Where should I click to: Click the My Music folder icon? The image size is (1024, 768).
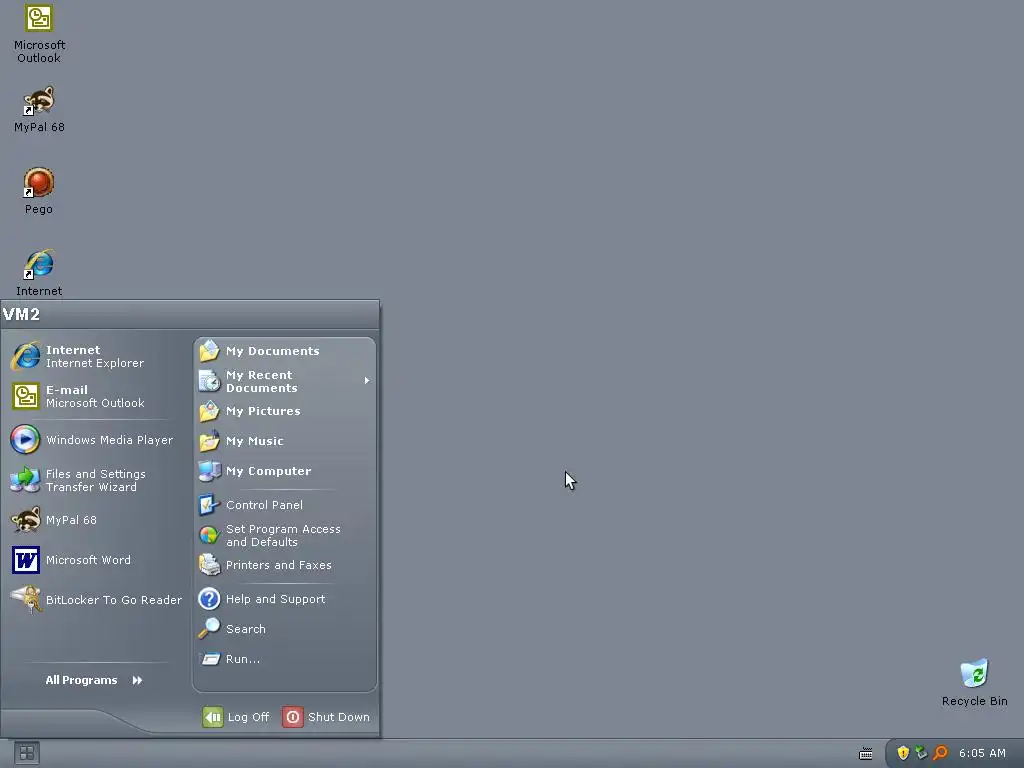[x=209, y=441]
